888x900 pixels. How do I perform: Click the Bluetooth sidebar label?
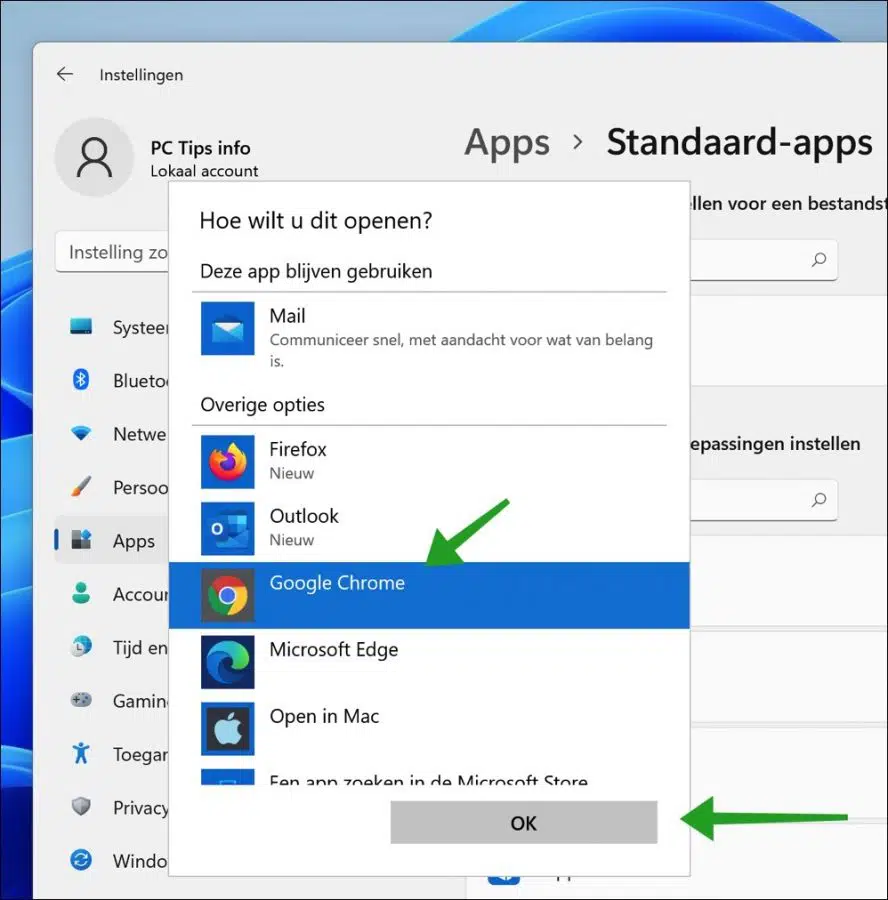click(141, 381)
